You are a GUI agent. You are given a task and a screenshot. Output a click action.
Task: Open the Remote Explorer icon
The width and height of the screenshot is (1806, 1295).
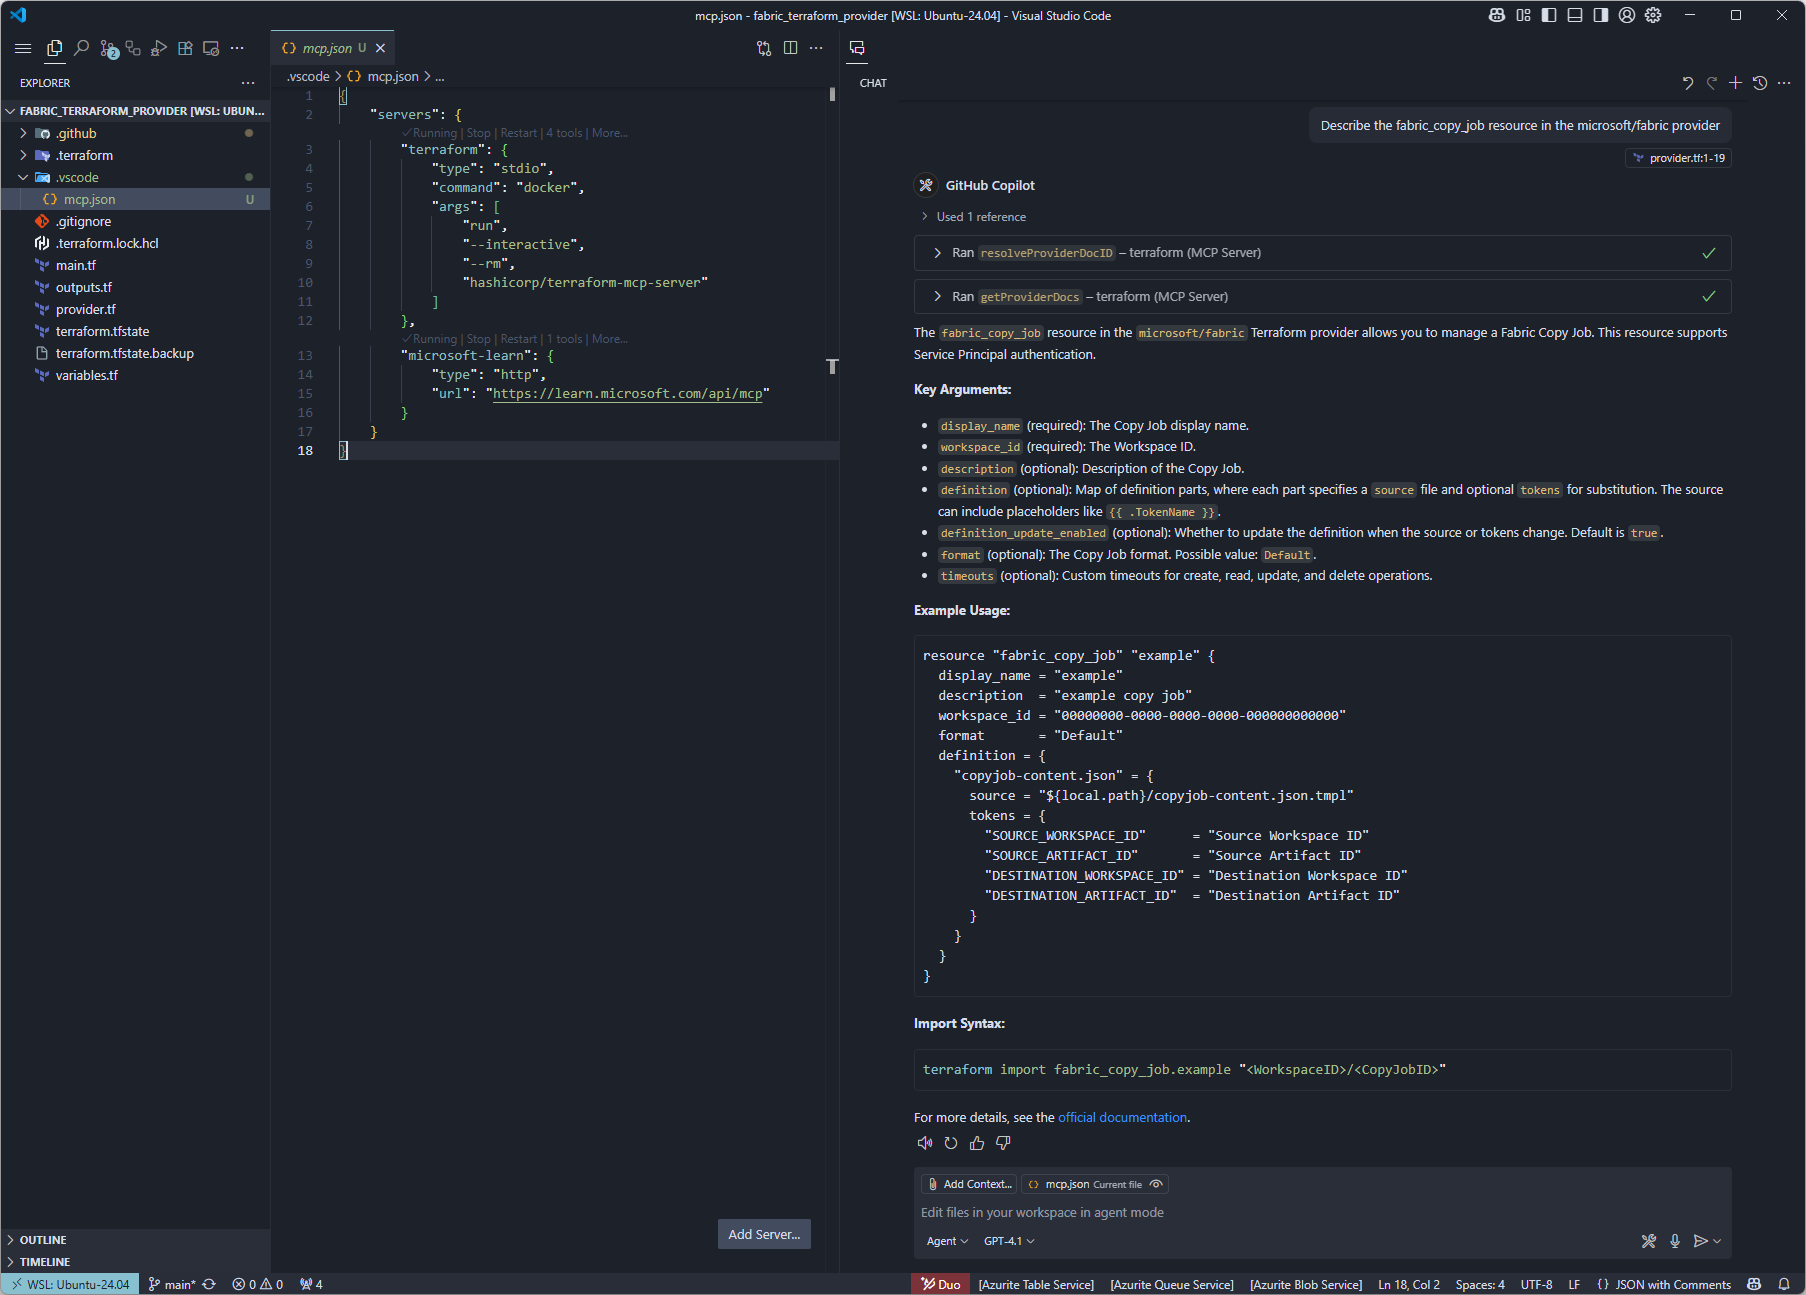[211, 47]
